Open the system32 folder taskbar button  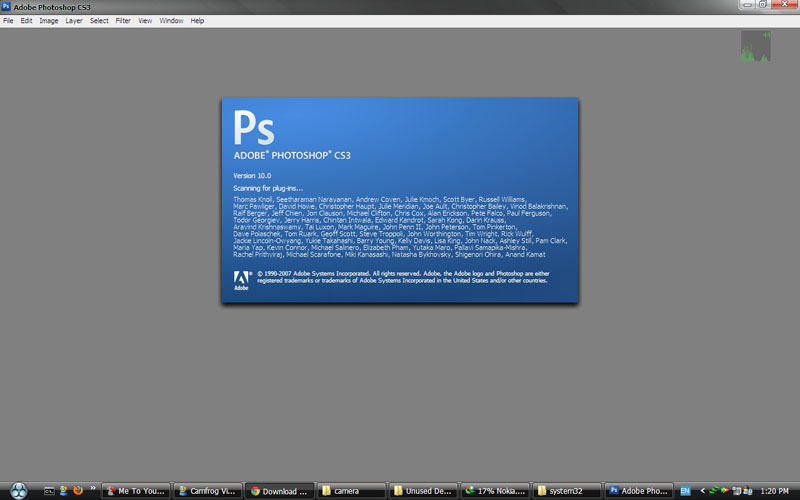point(567,491)
